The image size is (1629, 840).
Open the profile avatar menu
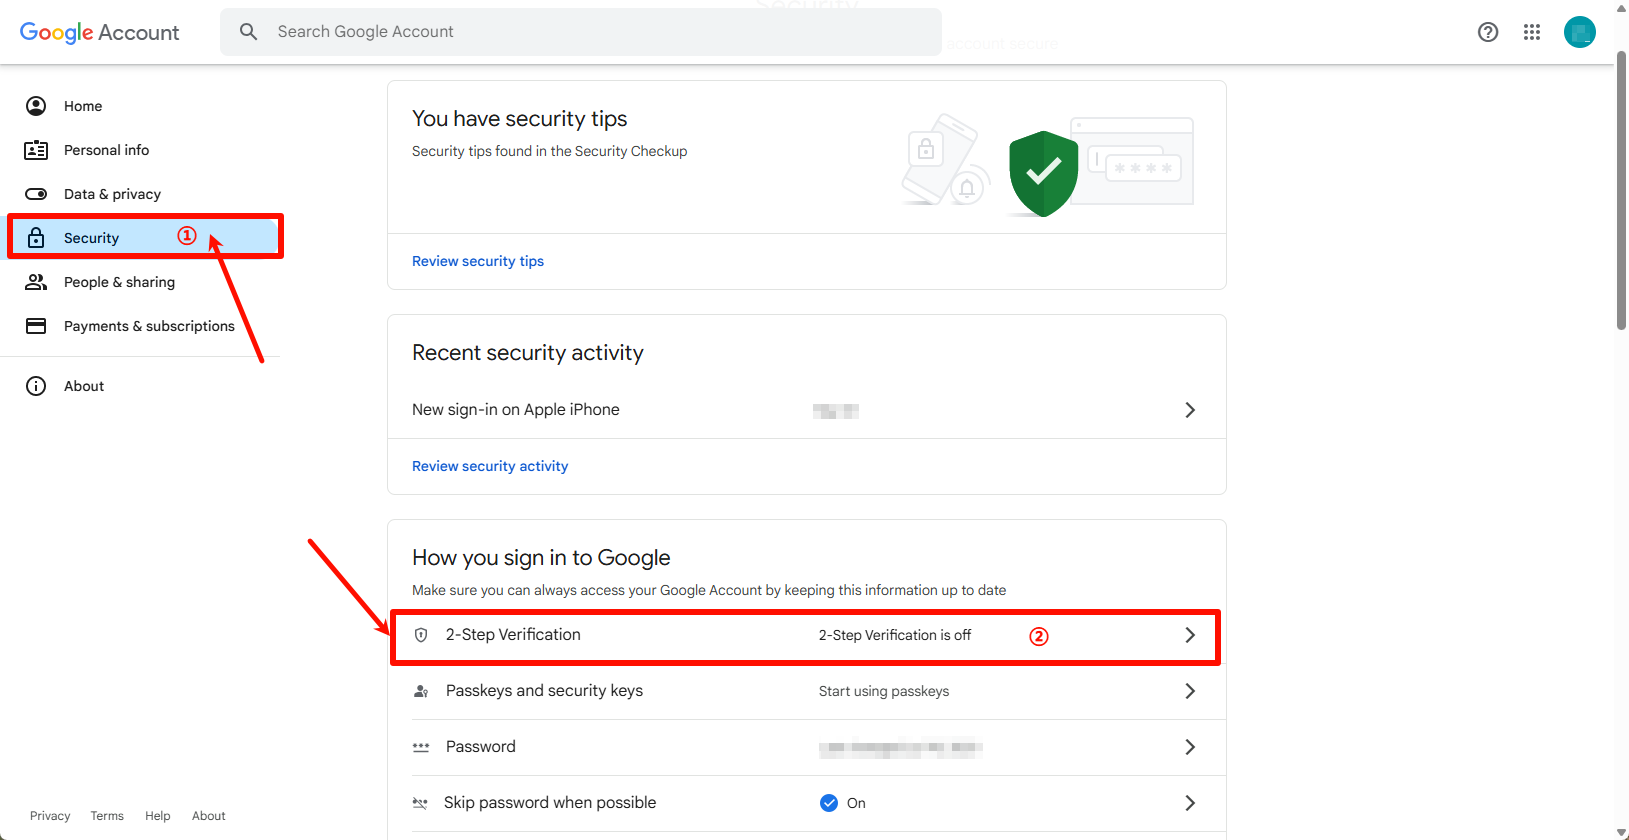pos(1580,32)
